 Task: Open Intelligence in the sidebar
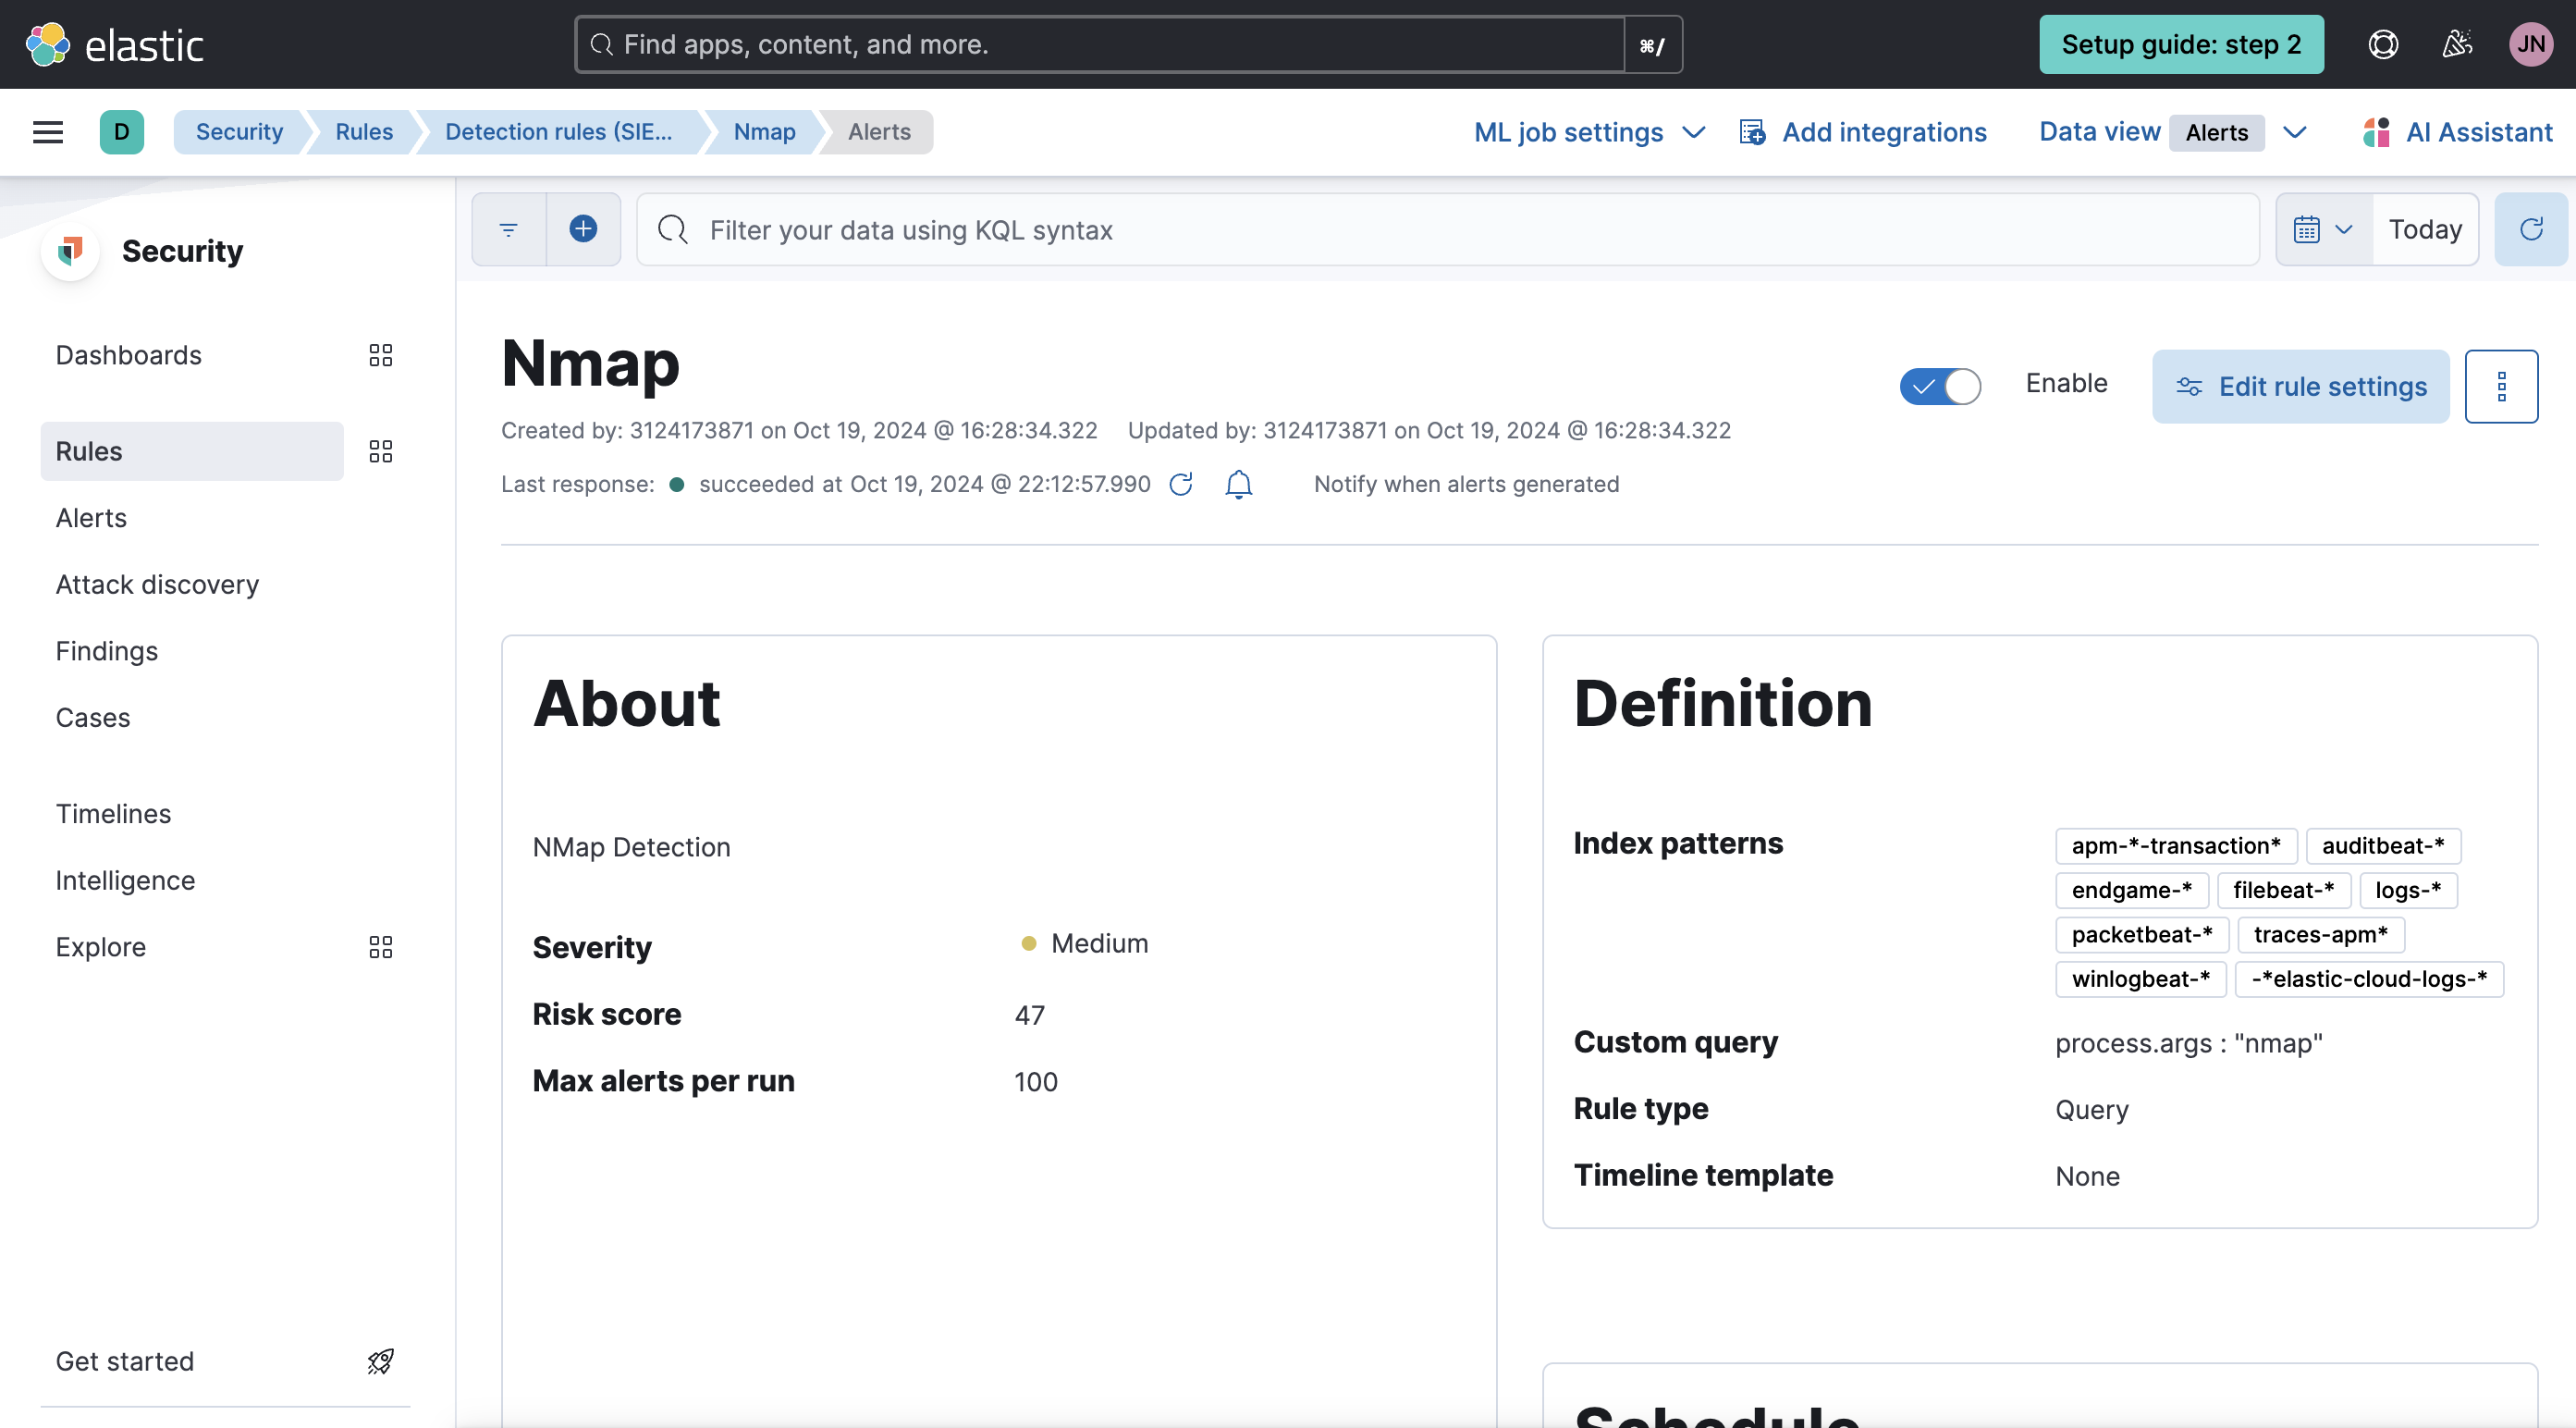click(125, 880)
